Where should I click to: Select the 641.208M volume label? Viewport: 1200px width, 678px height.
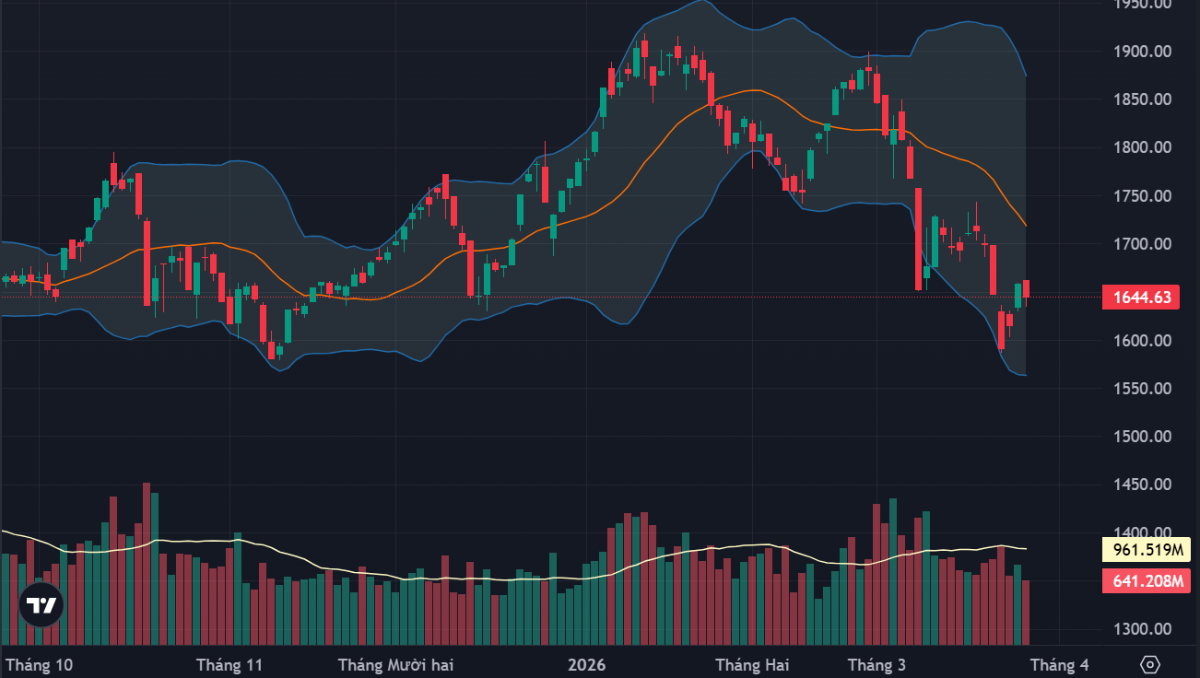click(x=1149, y=580)
